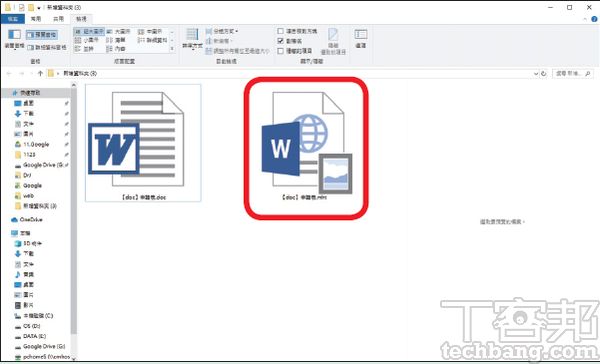600x364 pixels.
Task: Toggle the Details pane (詳細資料窗格) button
Action: [46, 47]
